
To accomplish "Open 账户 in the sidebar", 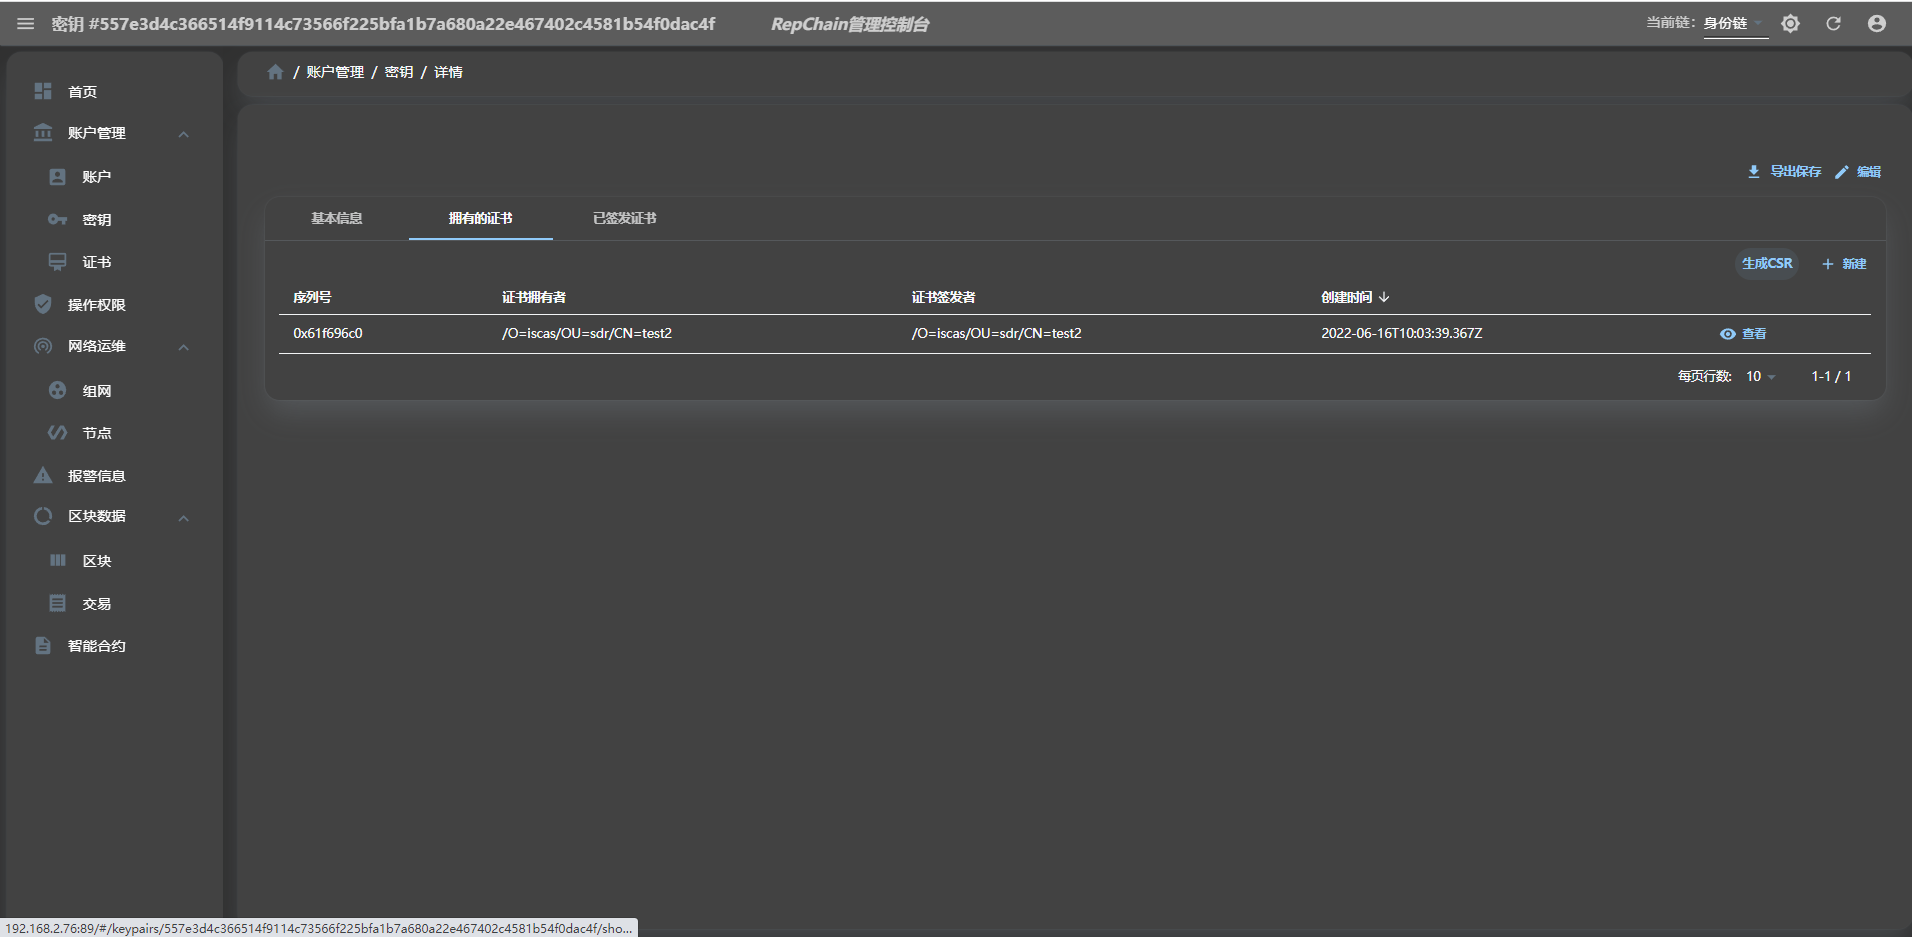I will pos(97,177).
